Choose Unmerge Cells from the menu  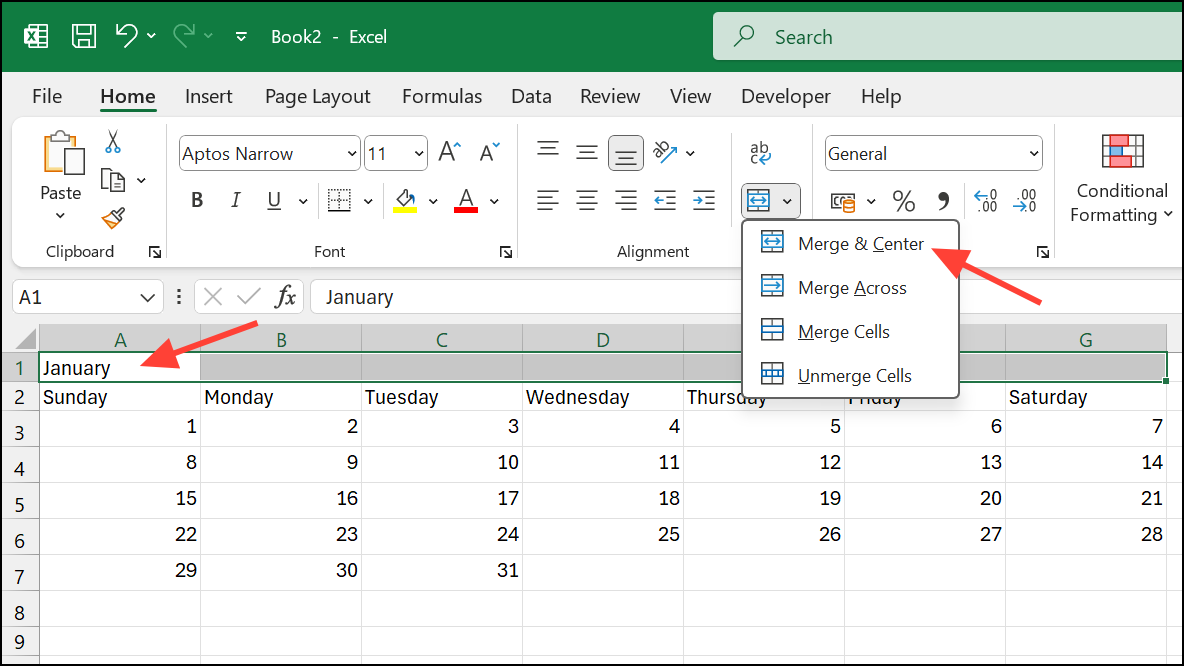pyautogui.click(x=854, y=376)
